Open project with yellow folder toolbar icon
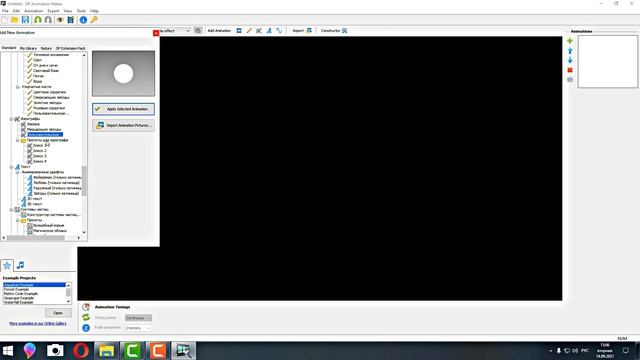Image resolution: width=640 pixels, height=360 pixels. [x=15, y=20]
